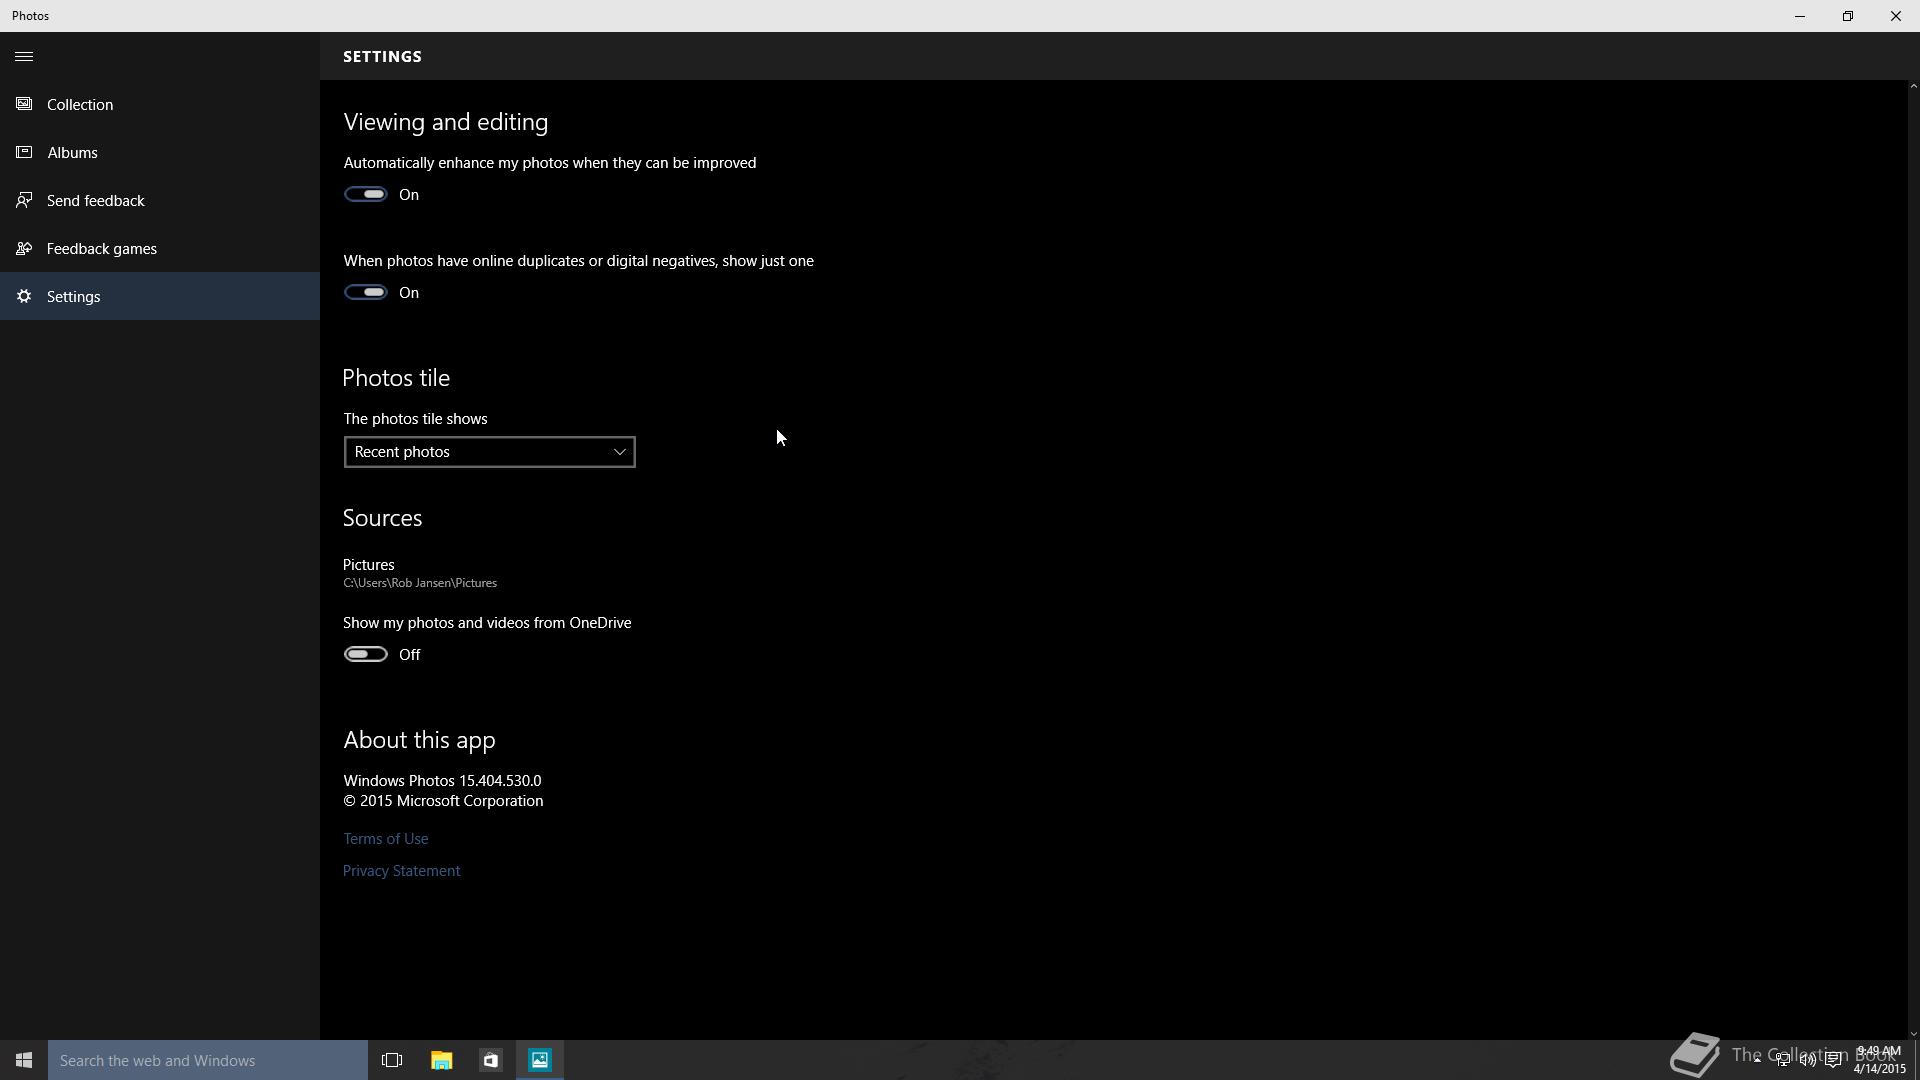Screen dimensions: 1920x1080
Task: Show hidden system tray icons
Action: tap(1757, 1060)
